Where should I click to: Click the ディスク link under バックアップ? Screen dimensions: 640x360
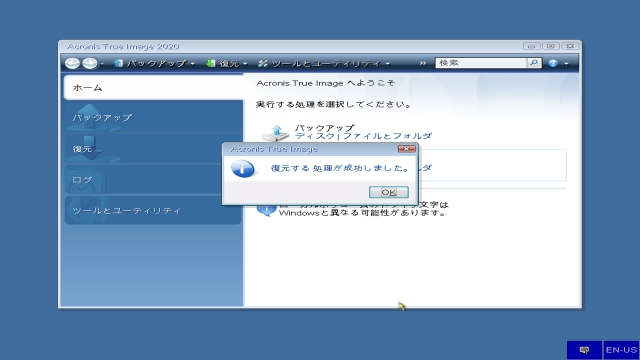click(315, 136)
